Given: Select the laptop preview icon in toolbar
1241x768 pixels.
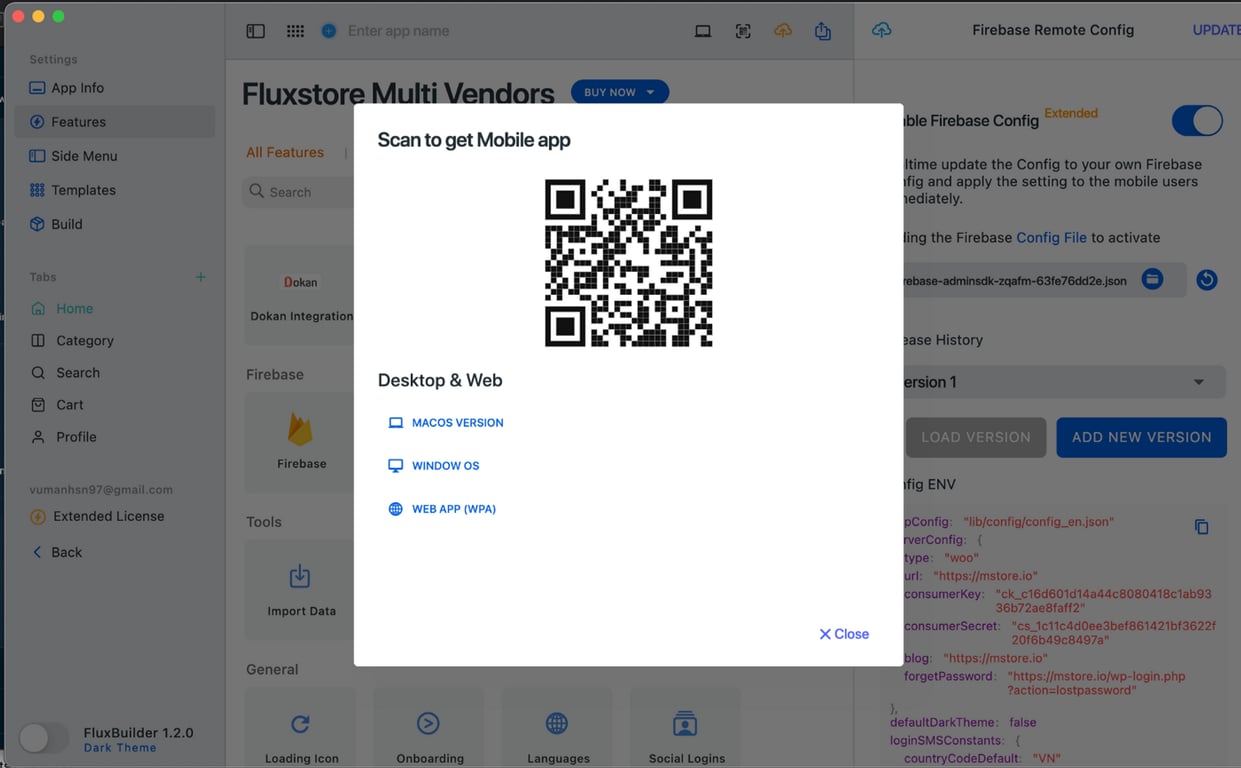Looking at the screenshot, I should pyautogui.click(x=703, y=31).
